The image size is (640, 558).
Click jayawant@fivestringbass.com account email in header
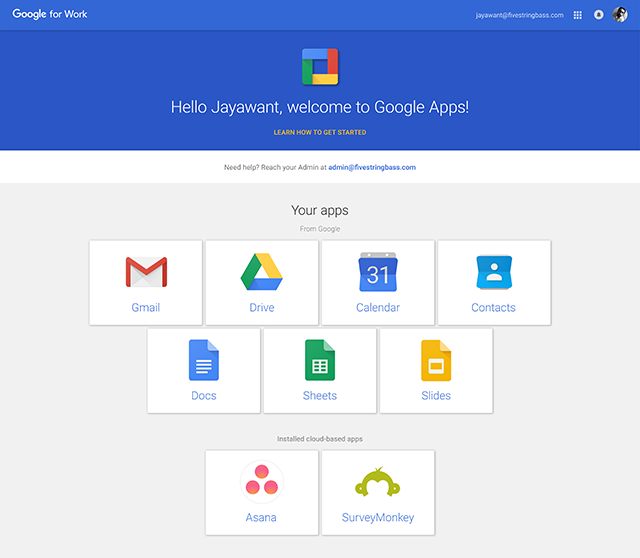tap(520, 15)
